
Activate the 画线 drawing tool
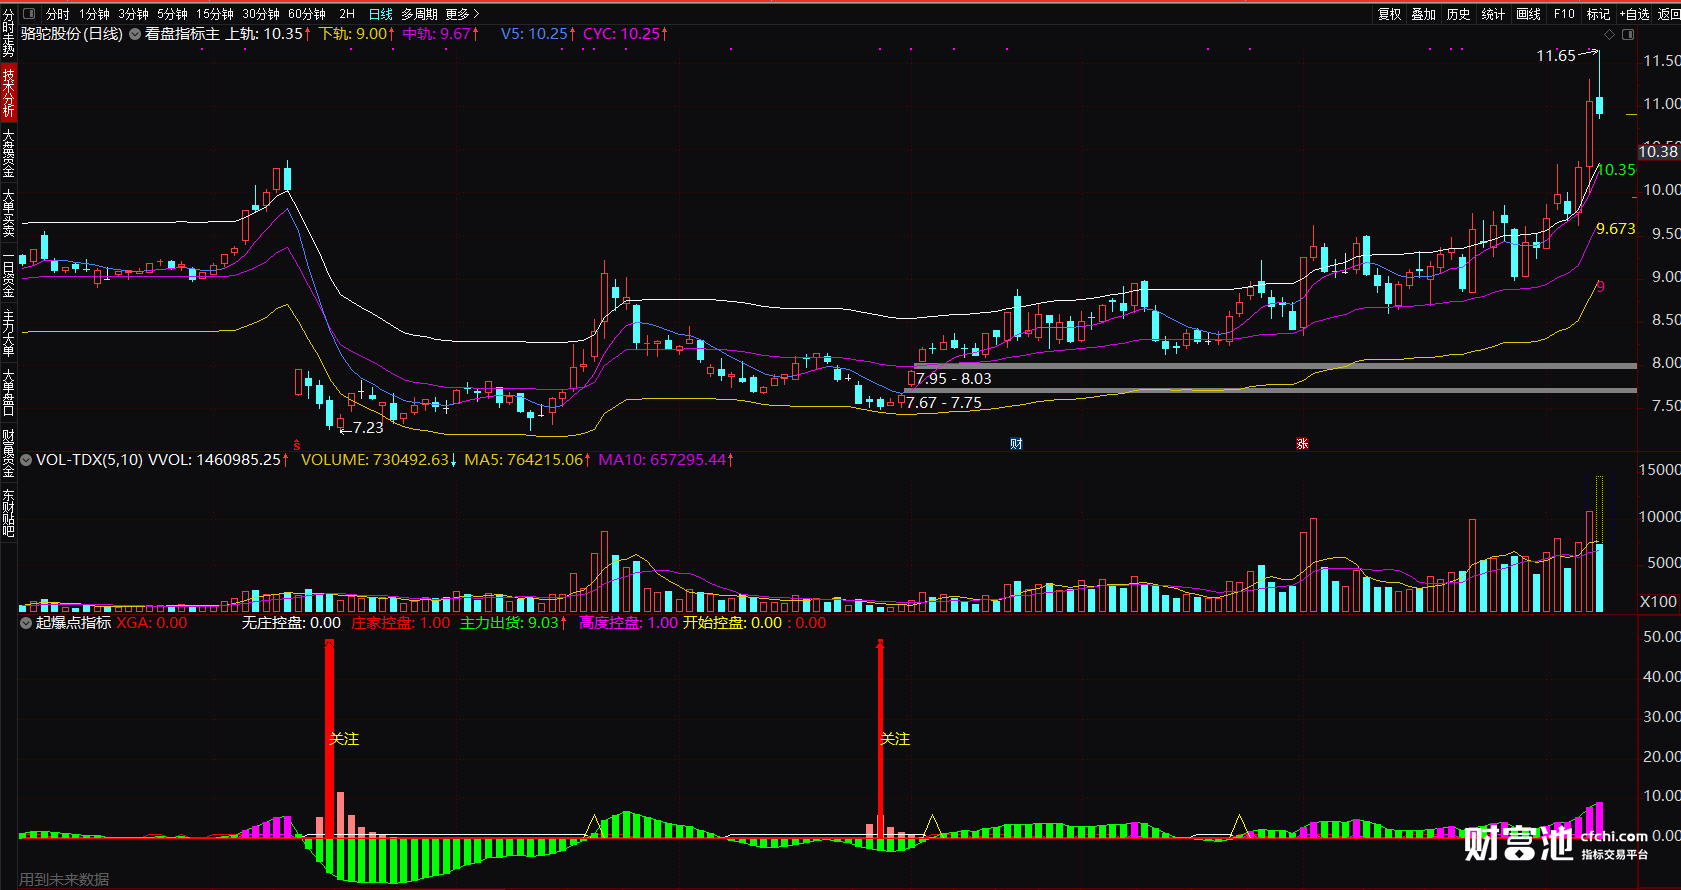click(1529, 14)
